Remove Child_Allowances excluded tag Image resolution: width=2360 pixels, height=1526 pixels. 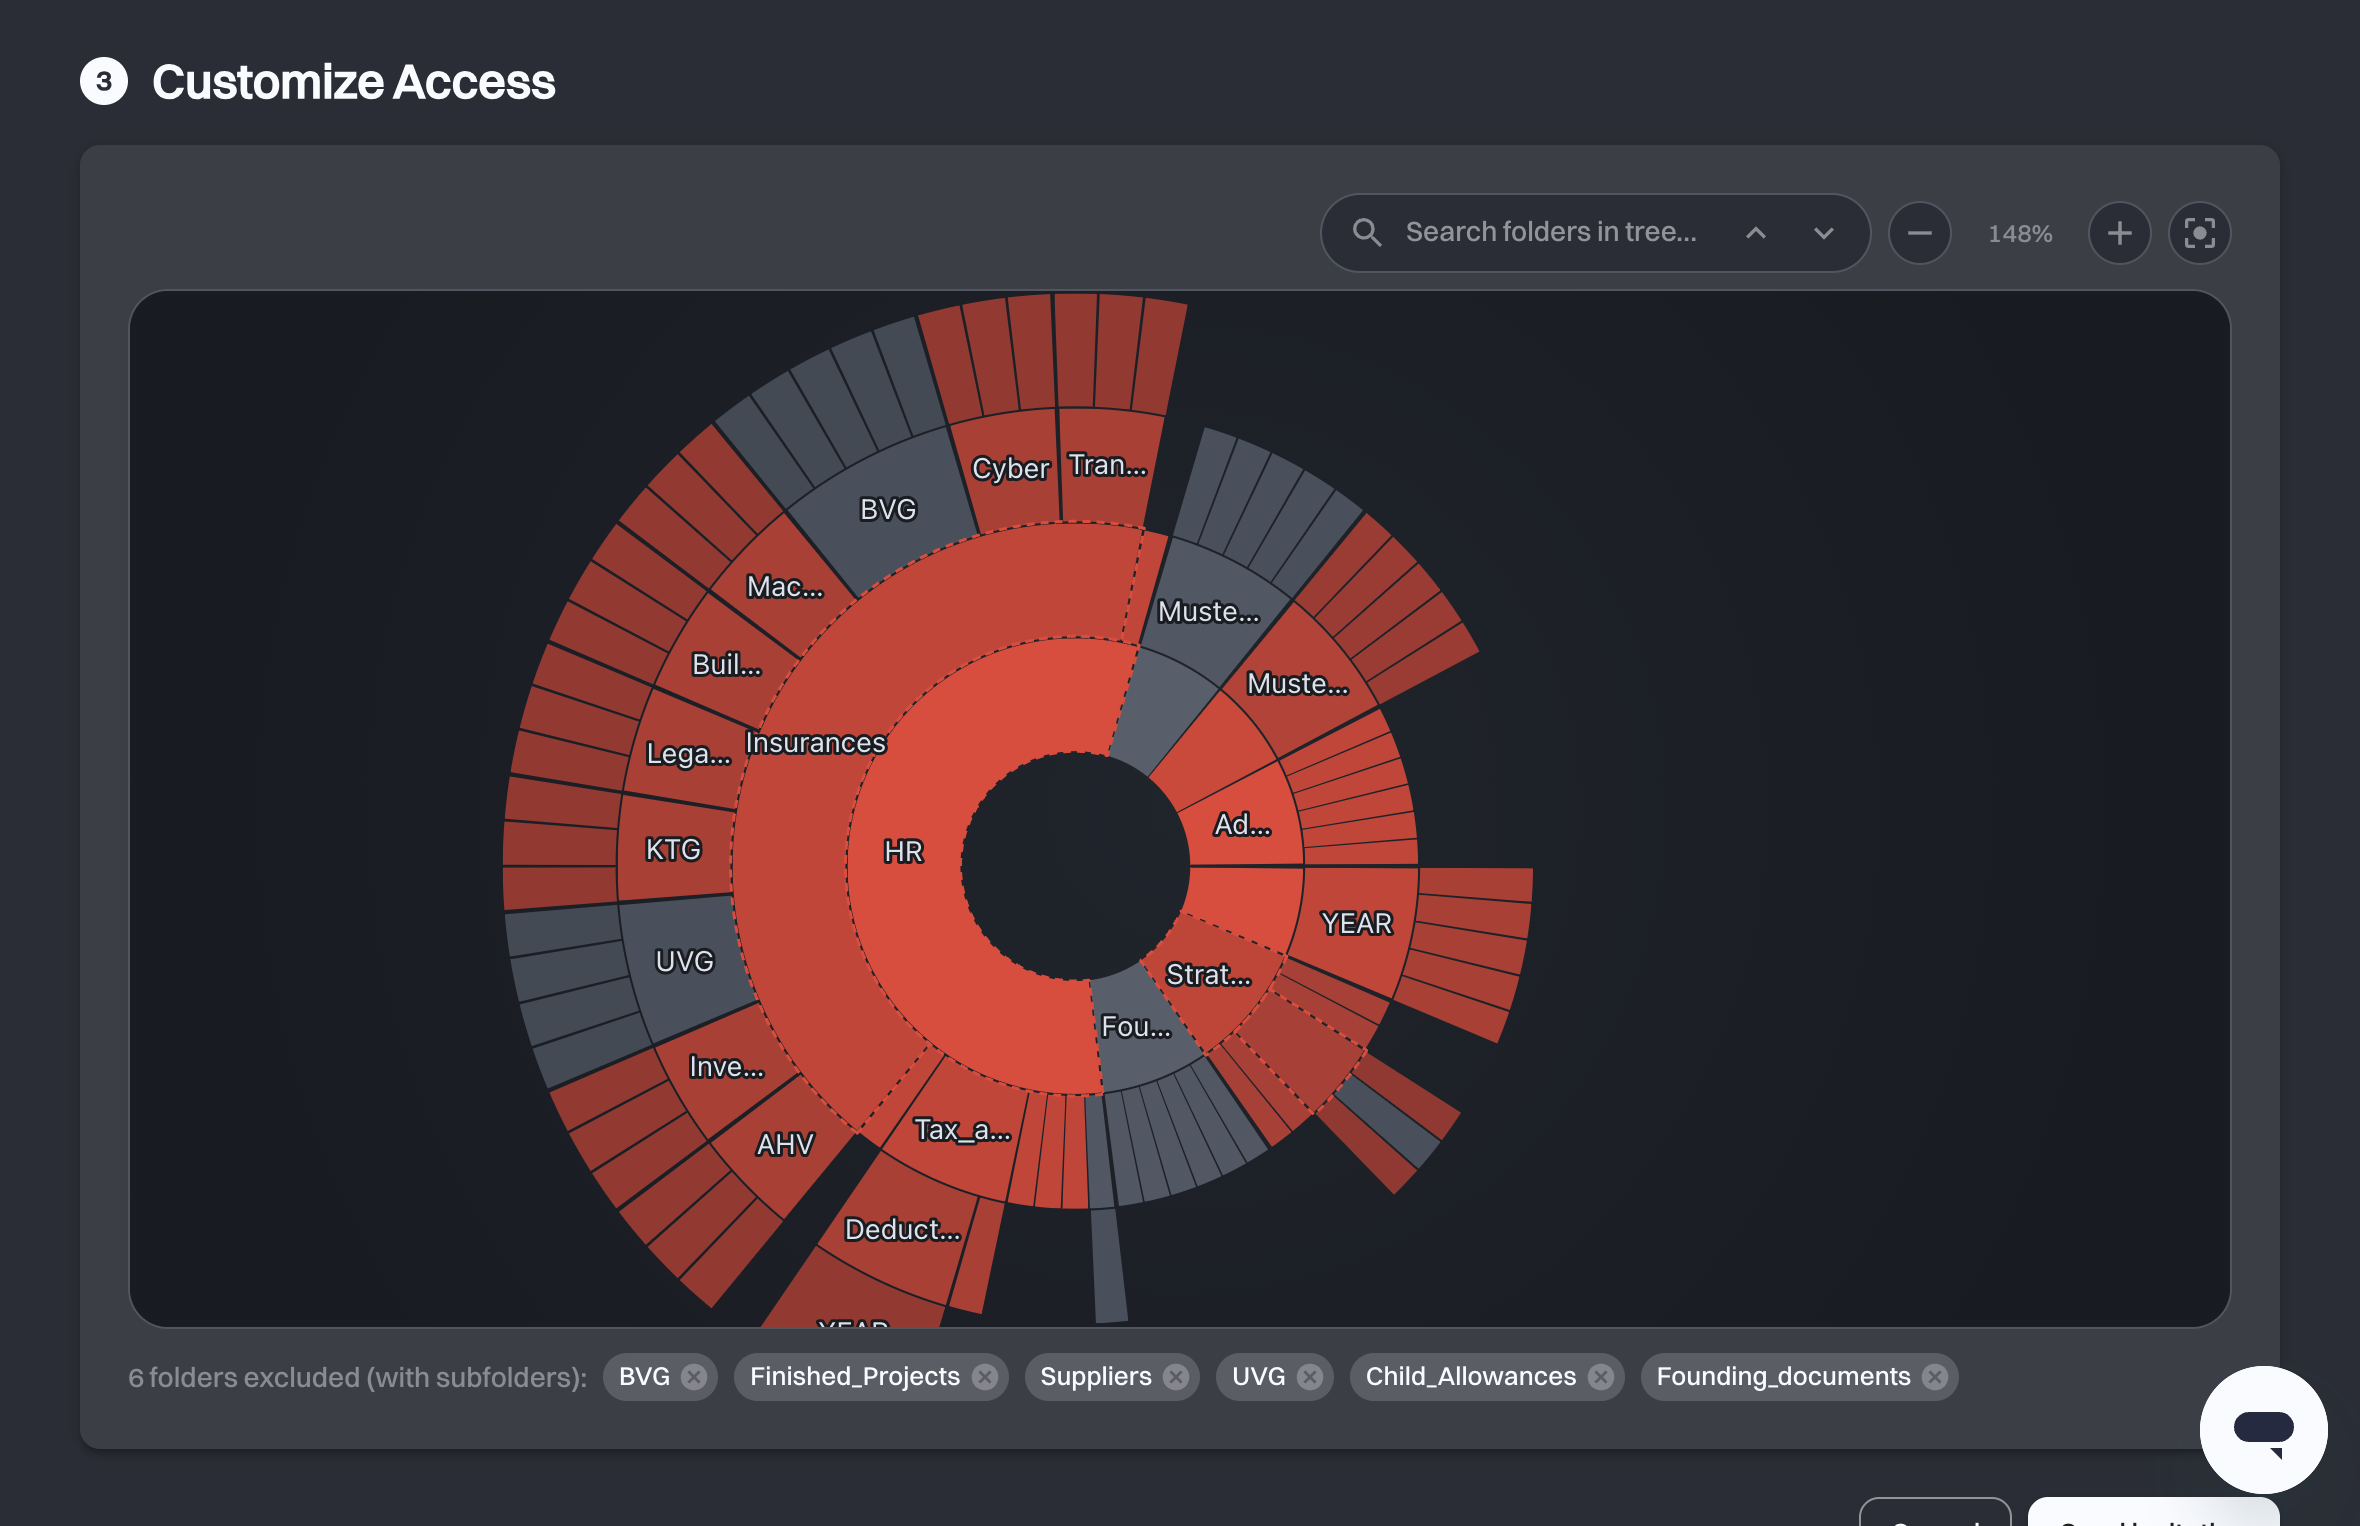pyautogui.click(x=1601, y=1377)
